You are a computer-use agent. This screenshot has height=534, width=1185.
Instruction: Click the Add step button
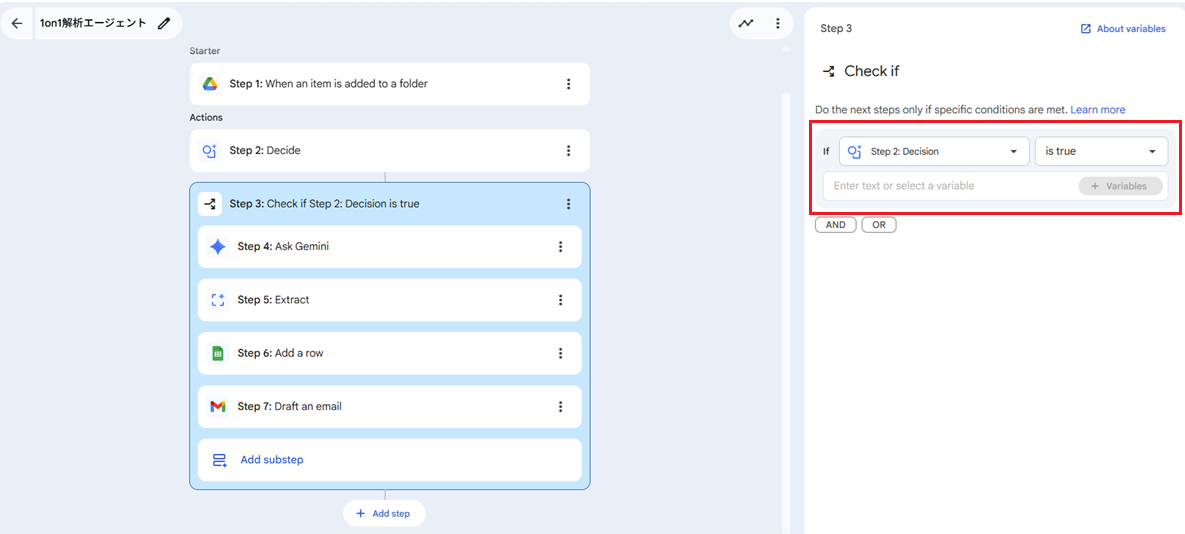pyautogui.click(x=384, y=513)
